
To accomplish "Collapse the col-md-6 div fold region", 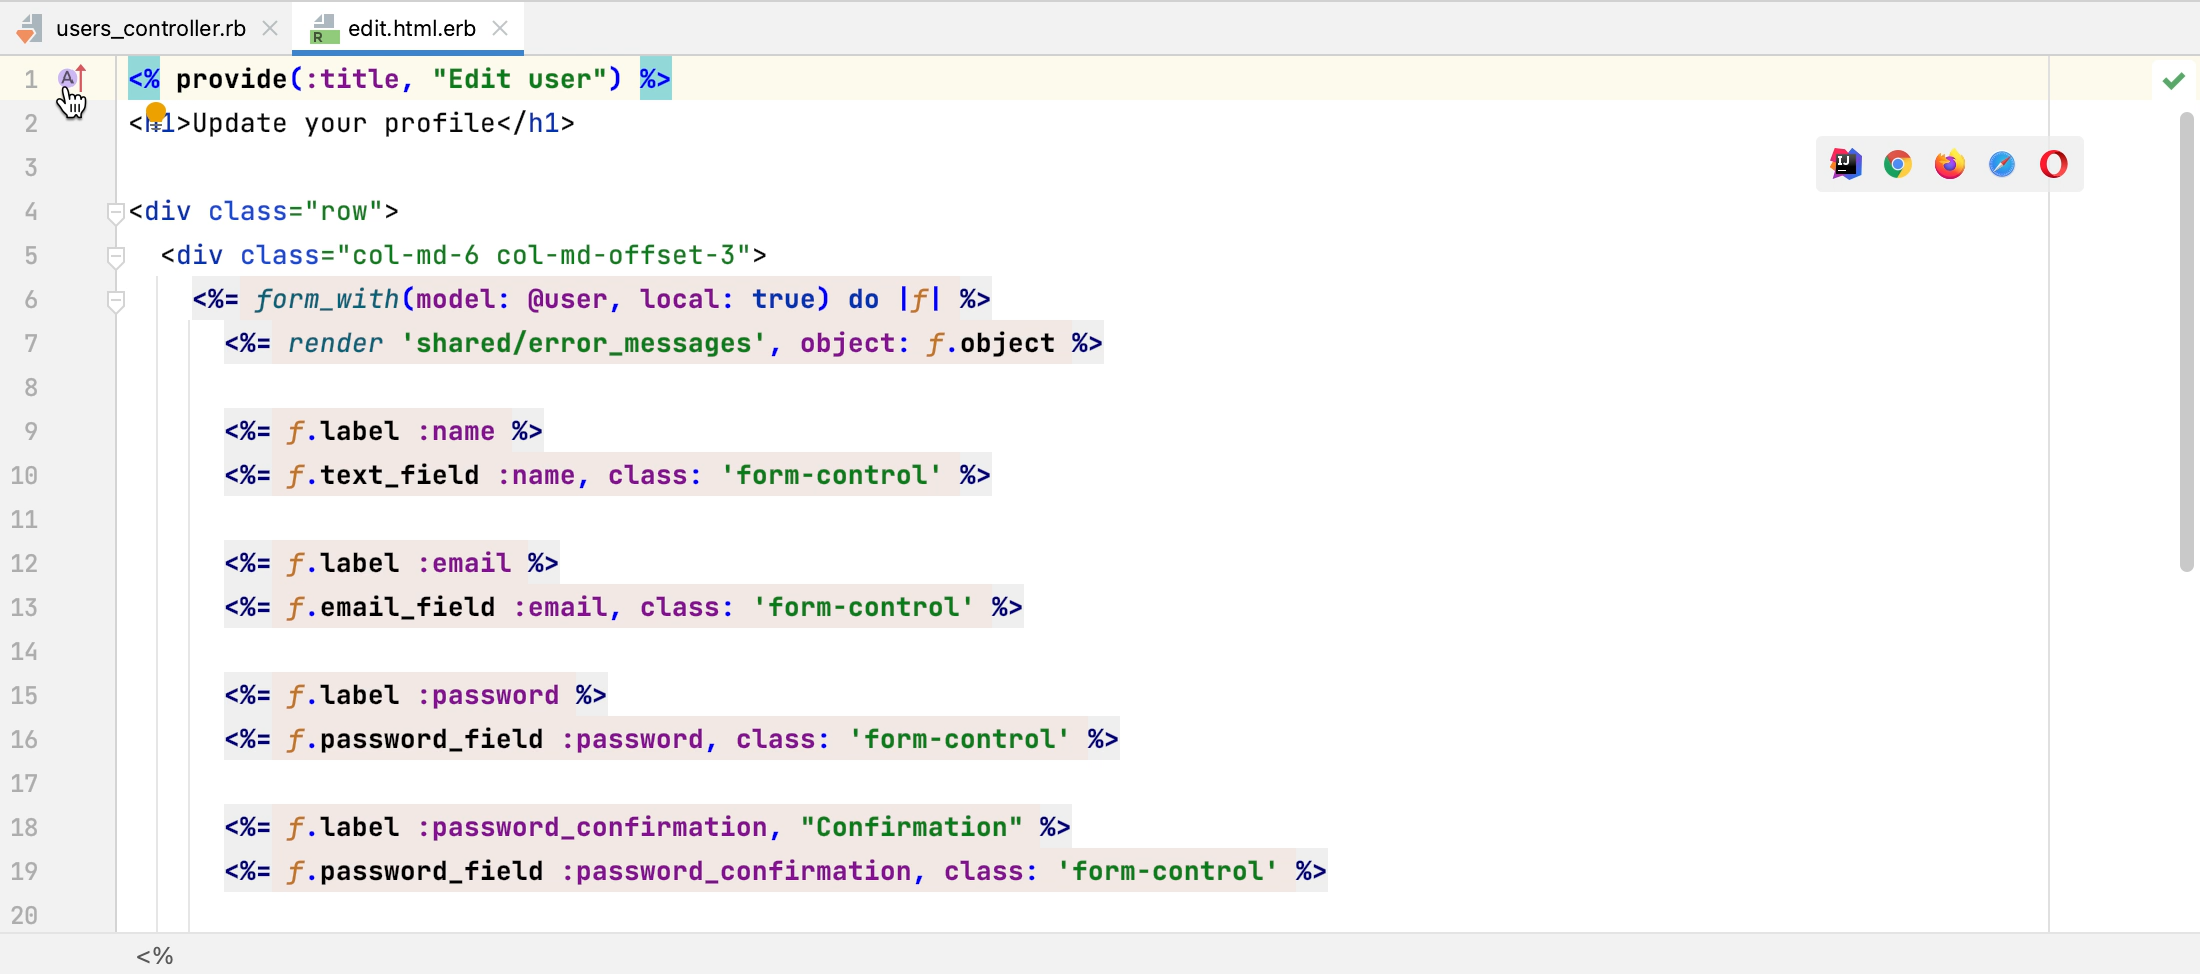I will tap(115, 256).
